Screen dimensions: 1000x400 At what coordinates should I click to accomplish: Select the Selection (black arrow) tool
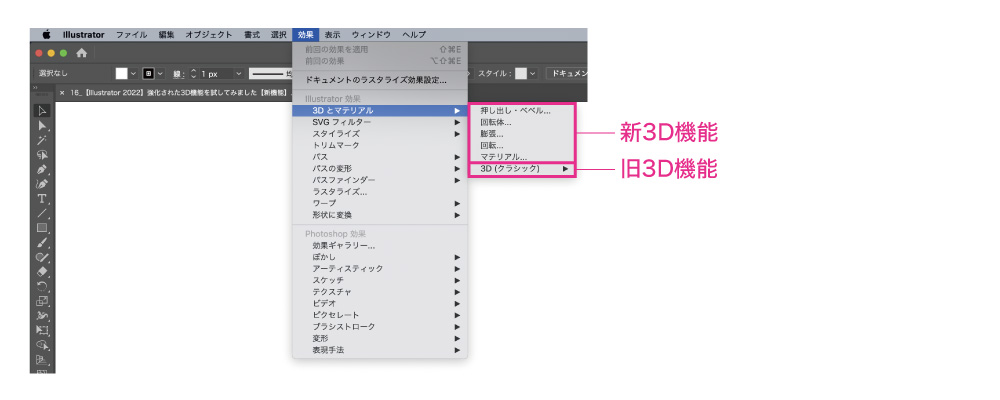[x=42, y=111]
